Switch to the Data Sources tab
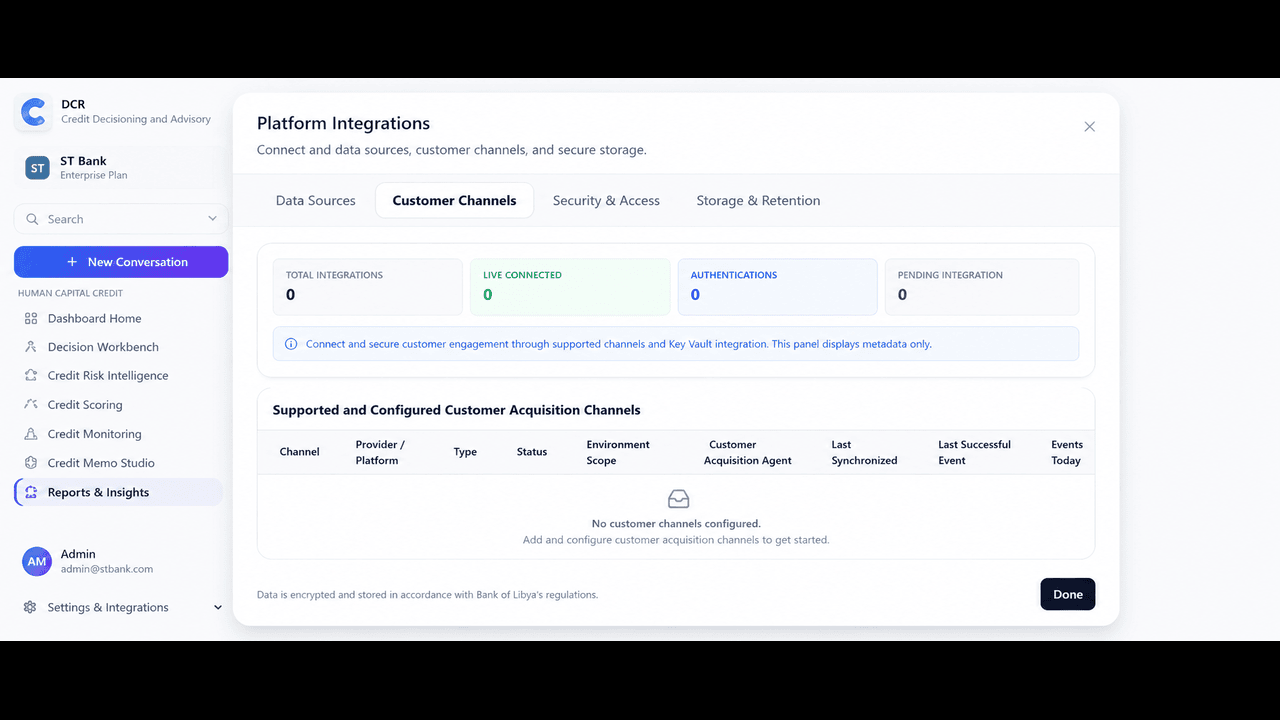This screenshot has width=1280, height=720. coord(316,200)
